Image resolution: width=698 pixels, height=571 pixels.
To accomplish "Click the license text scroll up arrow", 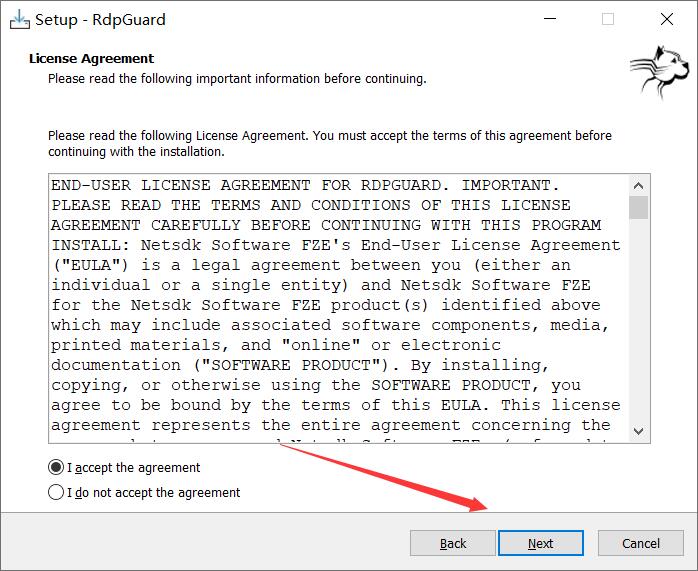I will click(x=638, y=186).
